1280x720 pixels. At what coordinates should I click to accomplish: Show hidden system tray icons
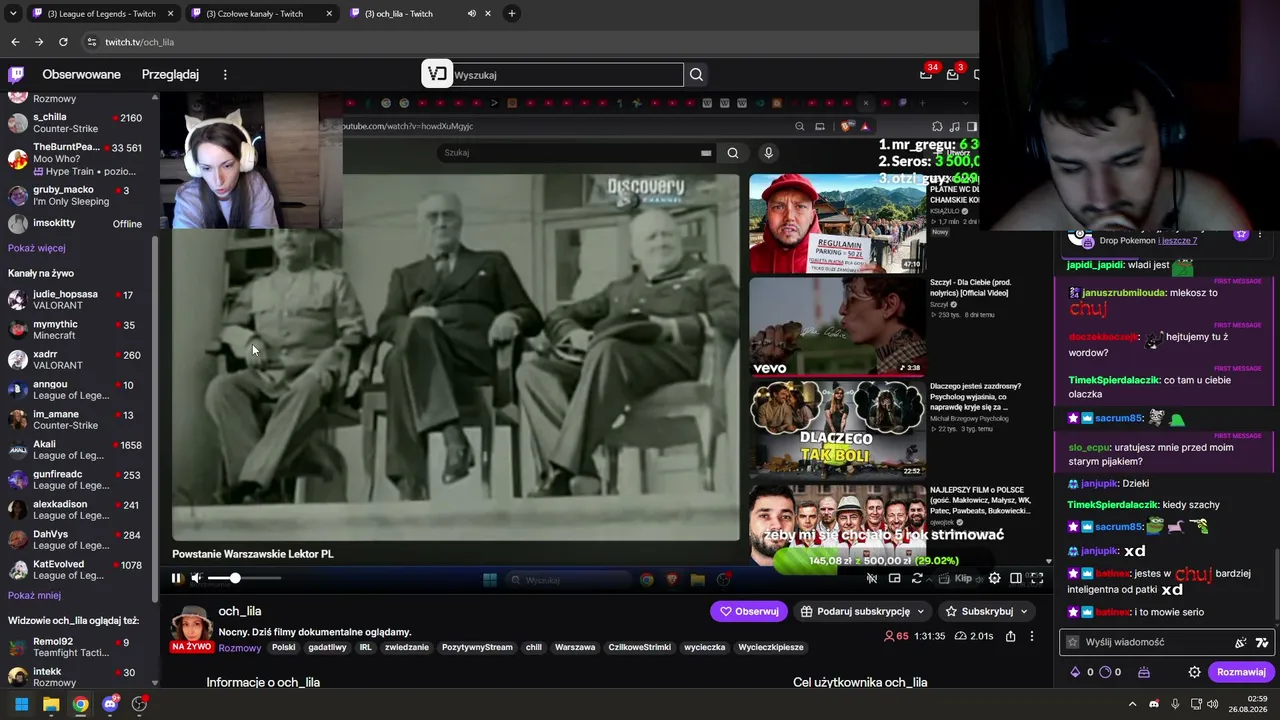point(1133,704)
